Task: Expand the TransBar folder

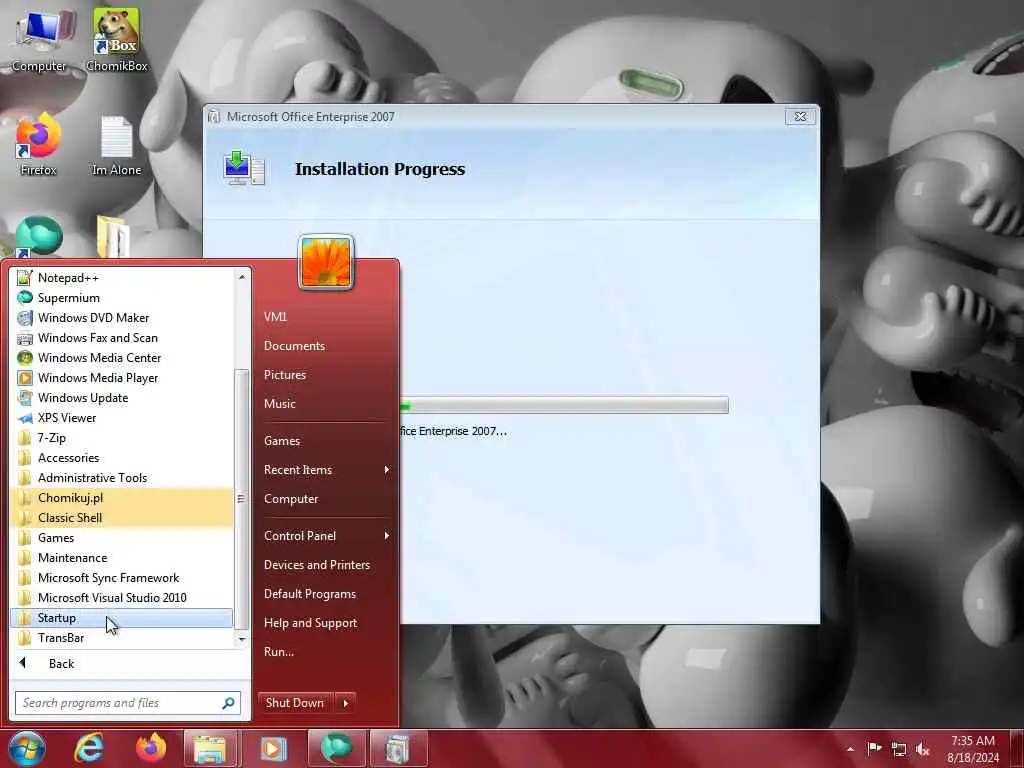Action: (x=121, y=638)
